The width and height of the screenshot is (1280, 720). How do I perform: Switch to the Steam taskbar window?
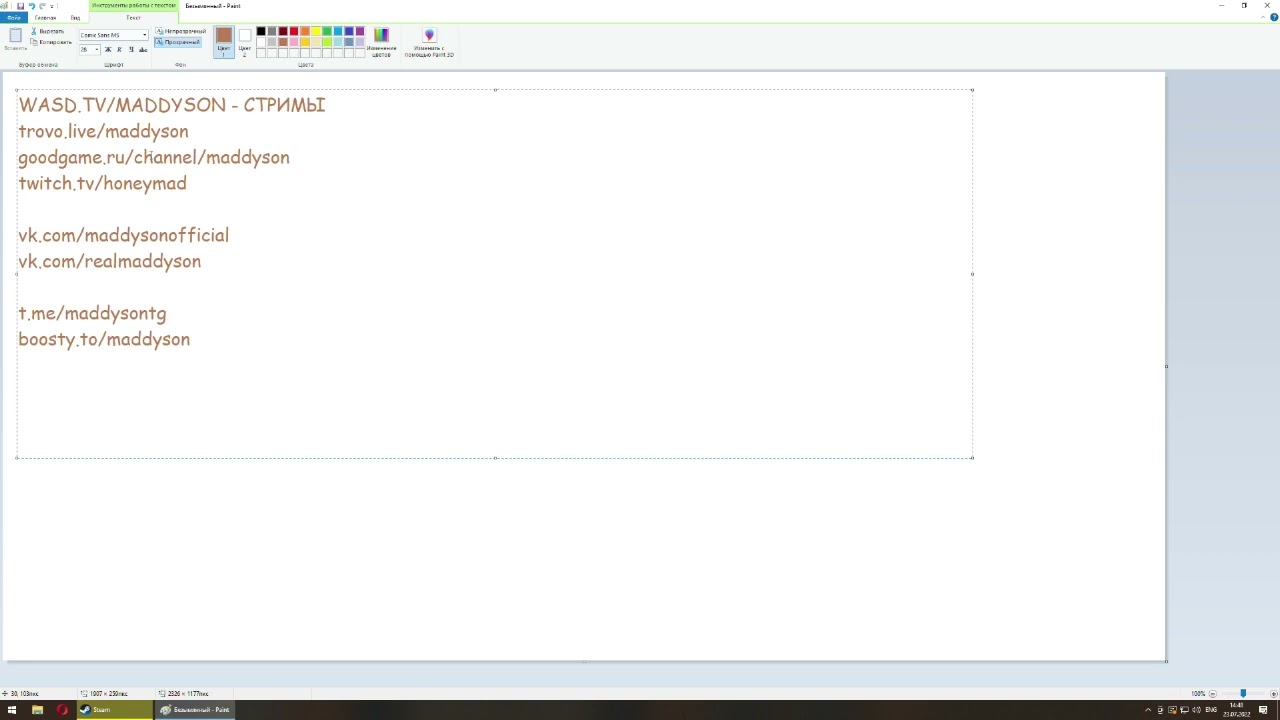[114, 710]
